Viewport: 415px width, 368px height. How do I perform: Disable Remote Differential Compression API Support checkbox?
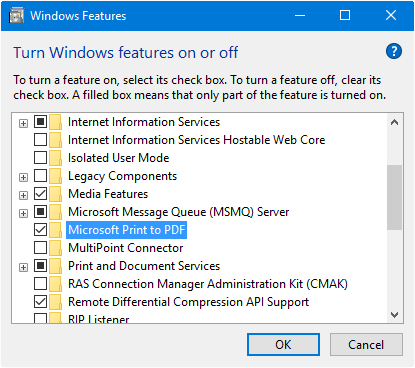tap(40, 301)
